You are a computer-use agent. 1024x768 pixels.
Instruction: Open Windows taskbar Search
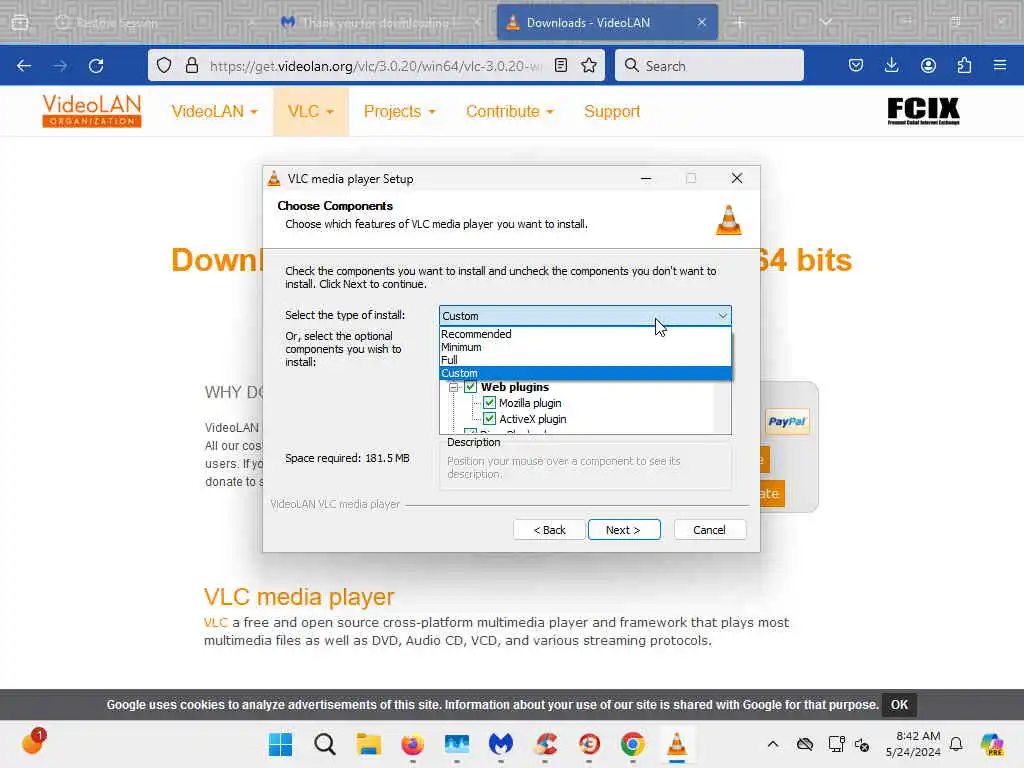pos(325,744)
